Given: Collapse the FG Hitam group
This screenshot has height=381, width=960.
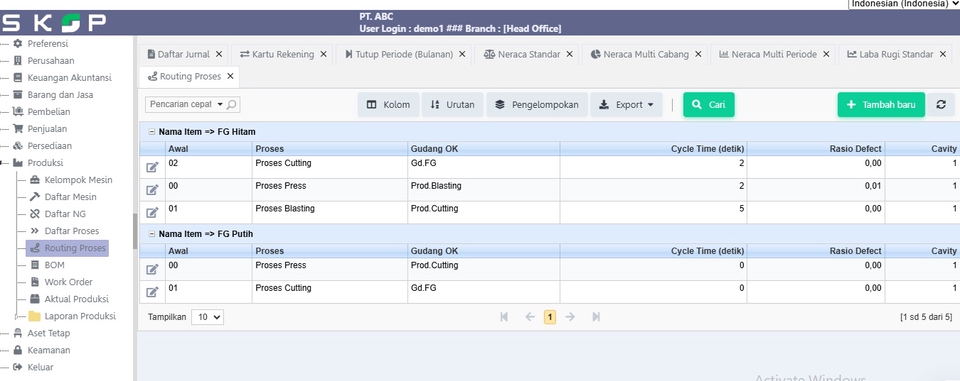Looking at the screenshot, I should pos(151,132).
